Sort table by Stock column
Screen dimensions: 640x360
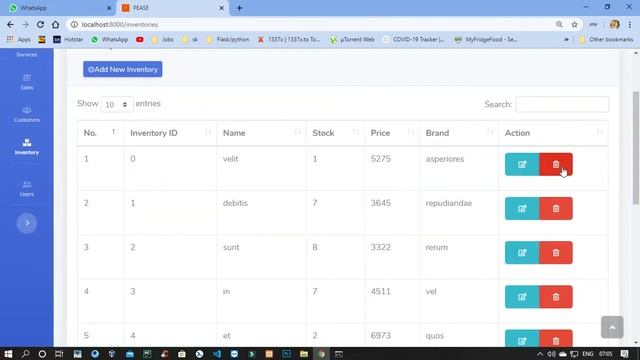tap(335, 133)
